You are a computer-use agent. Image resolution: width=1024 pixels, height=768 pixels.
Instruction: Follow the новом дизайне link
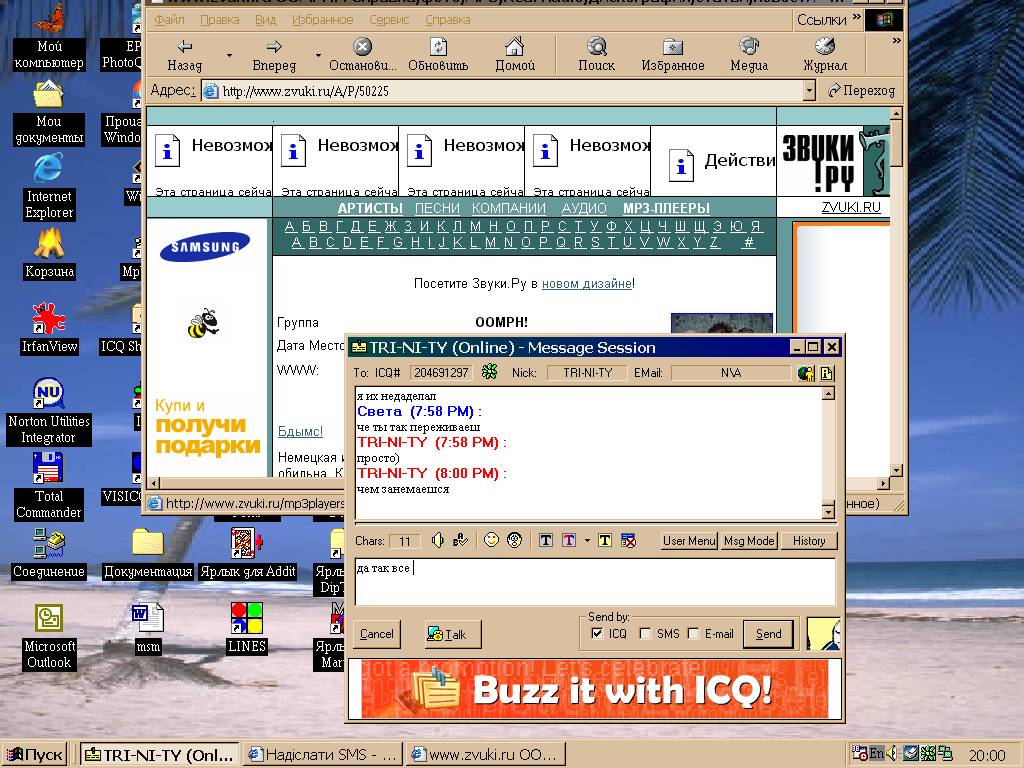(586, 283)
